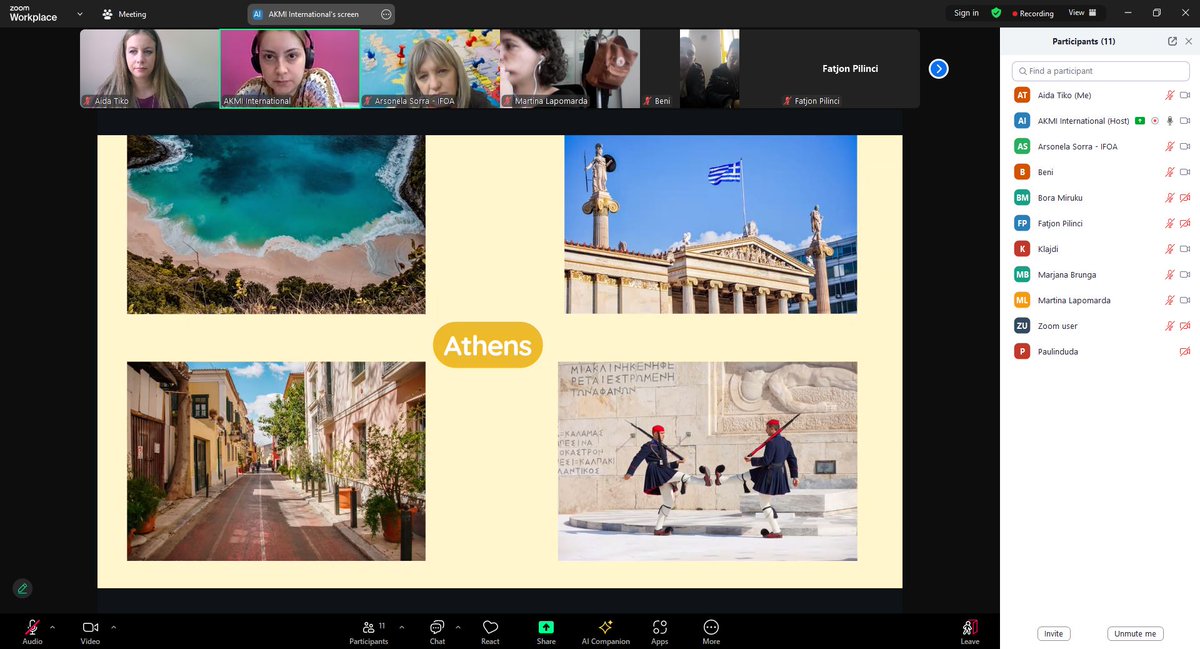
Task: Toggle Bora Miruku's camera icon
Action: 1183,197
